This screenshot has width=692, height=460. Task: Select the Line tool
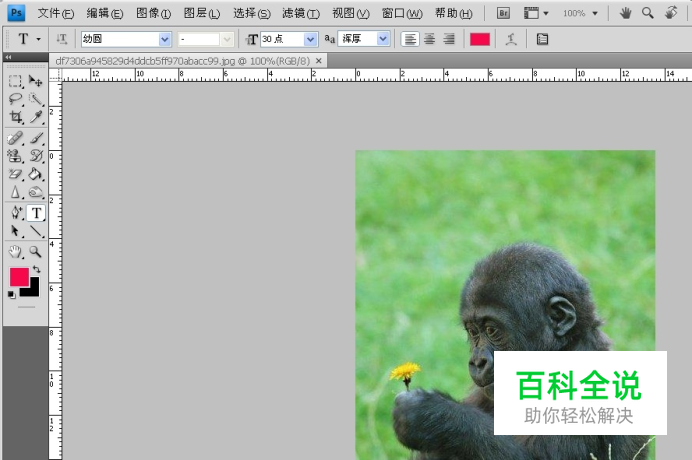point(36,231)
